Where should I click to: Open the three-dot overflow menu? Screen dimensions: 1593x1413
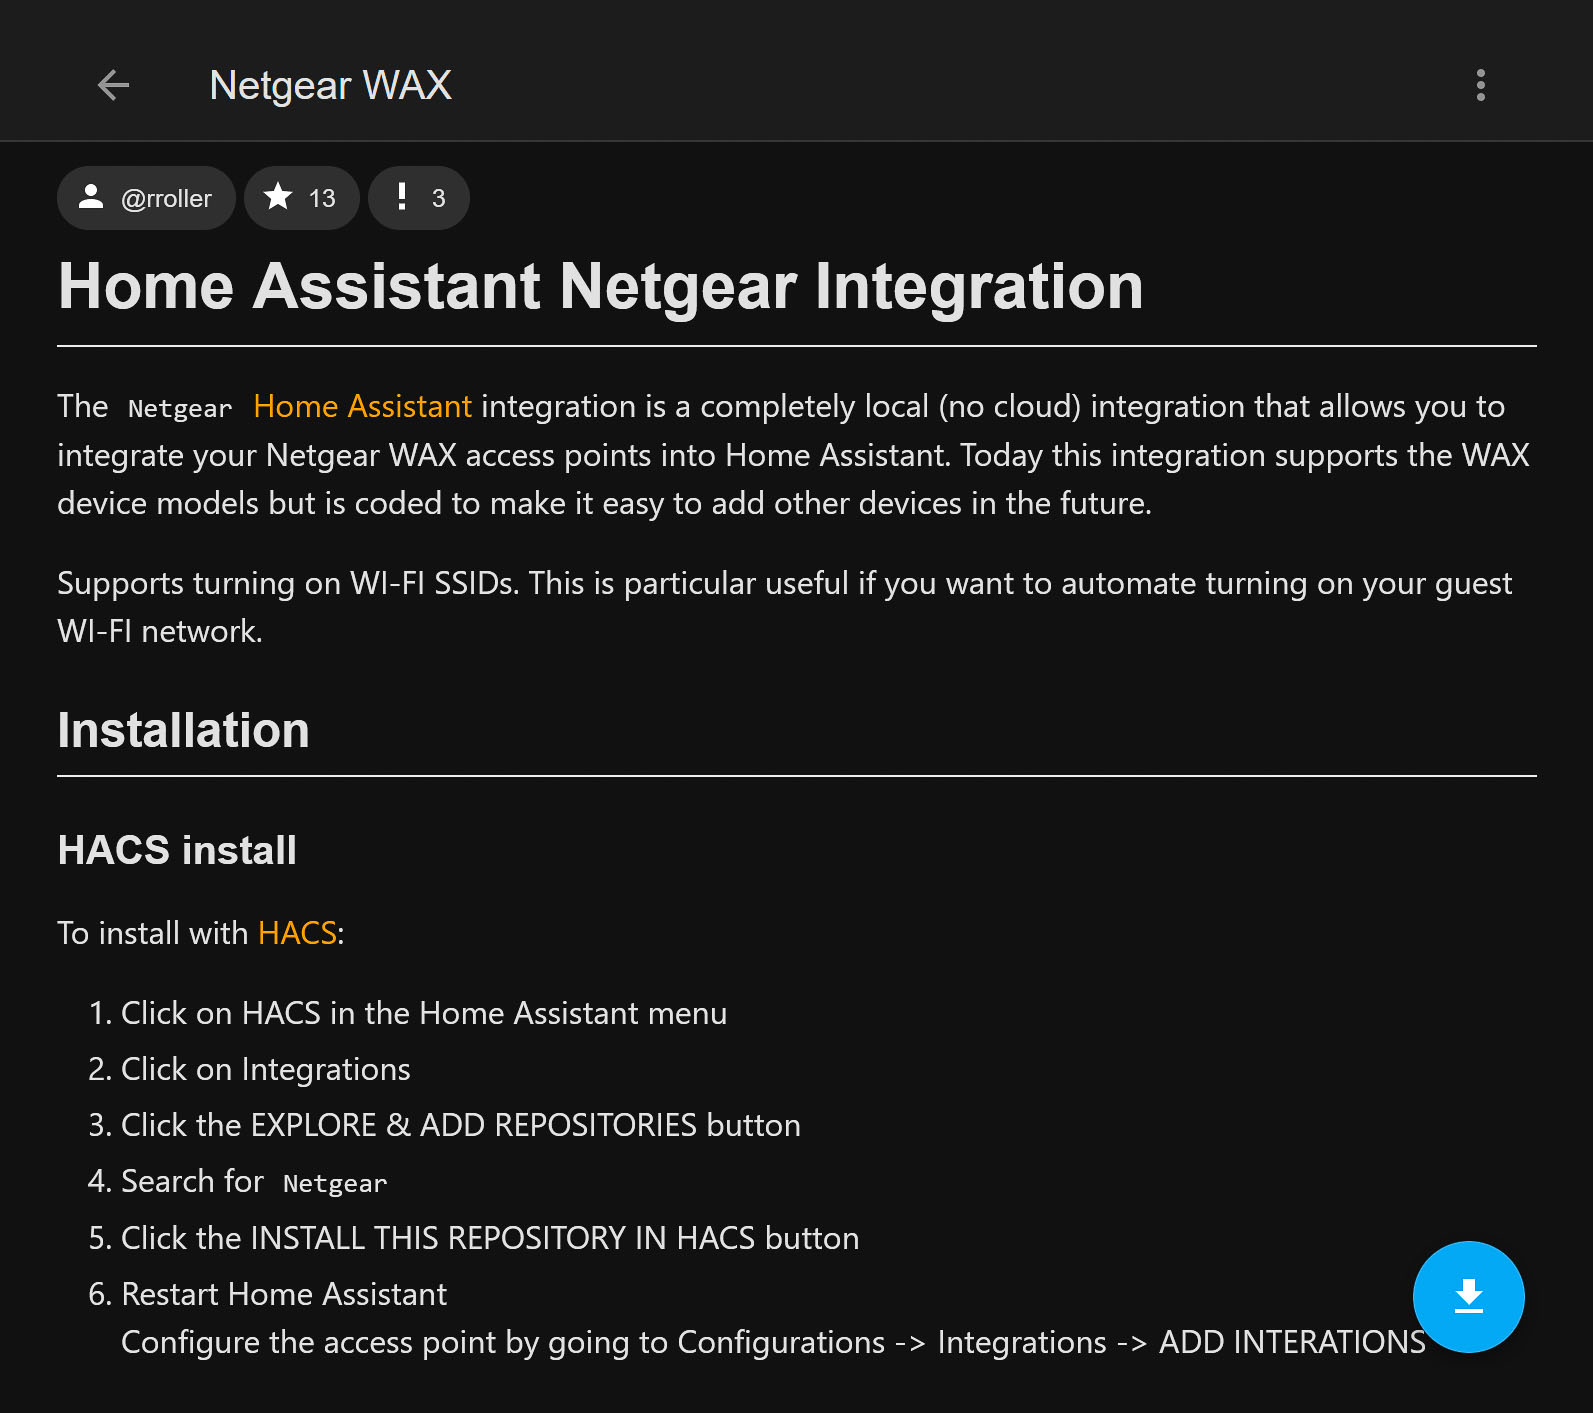pos(1481,85)
